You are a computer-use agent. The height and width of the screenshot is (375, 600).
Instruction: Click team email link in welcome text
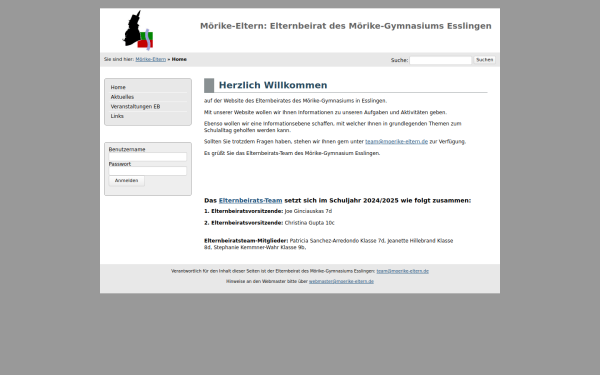[396, 142]
